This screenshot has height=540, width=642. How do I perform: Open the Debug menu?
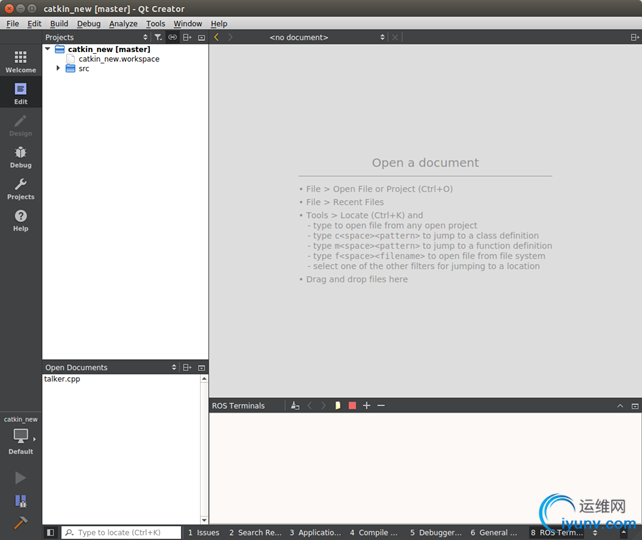point(88,24)
